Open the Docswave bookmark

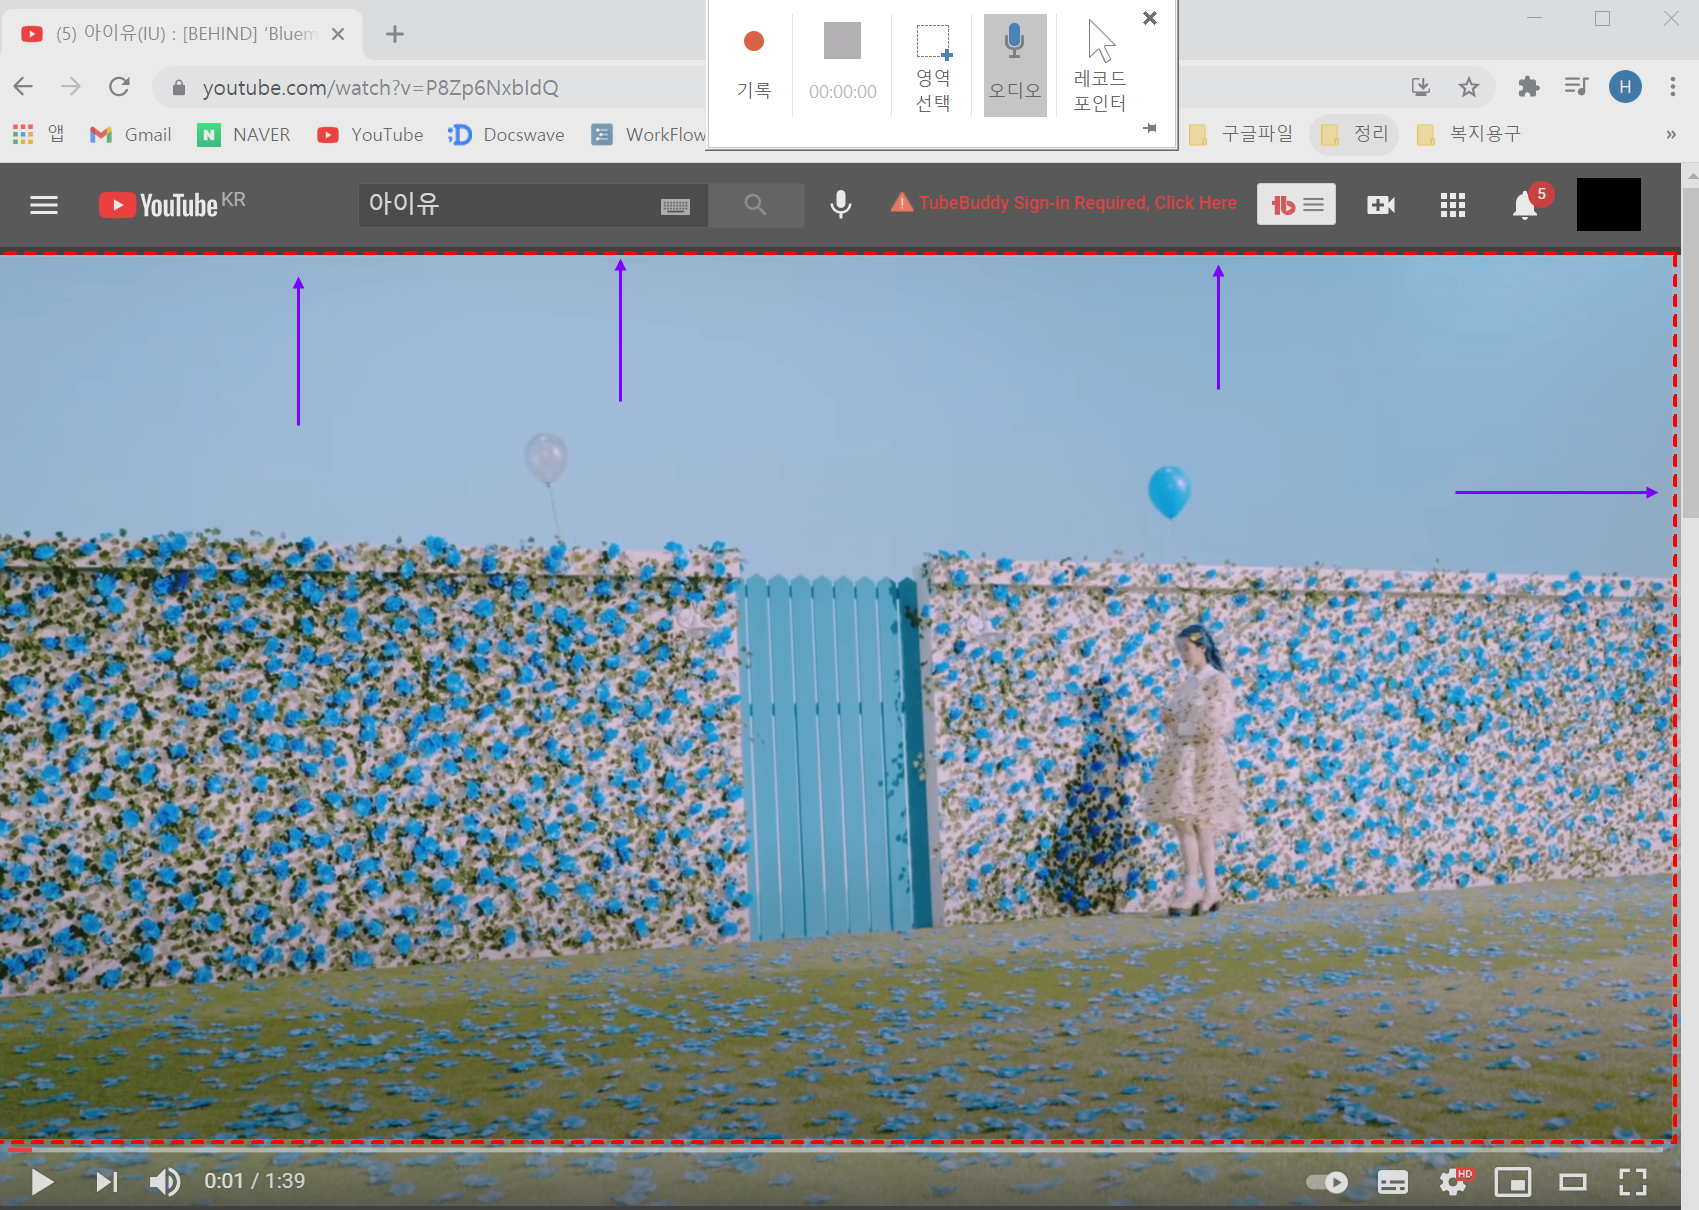coord(506,134)
